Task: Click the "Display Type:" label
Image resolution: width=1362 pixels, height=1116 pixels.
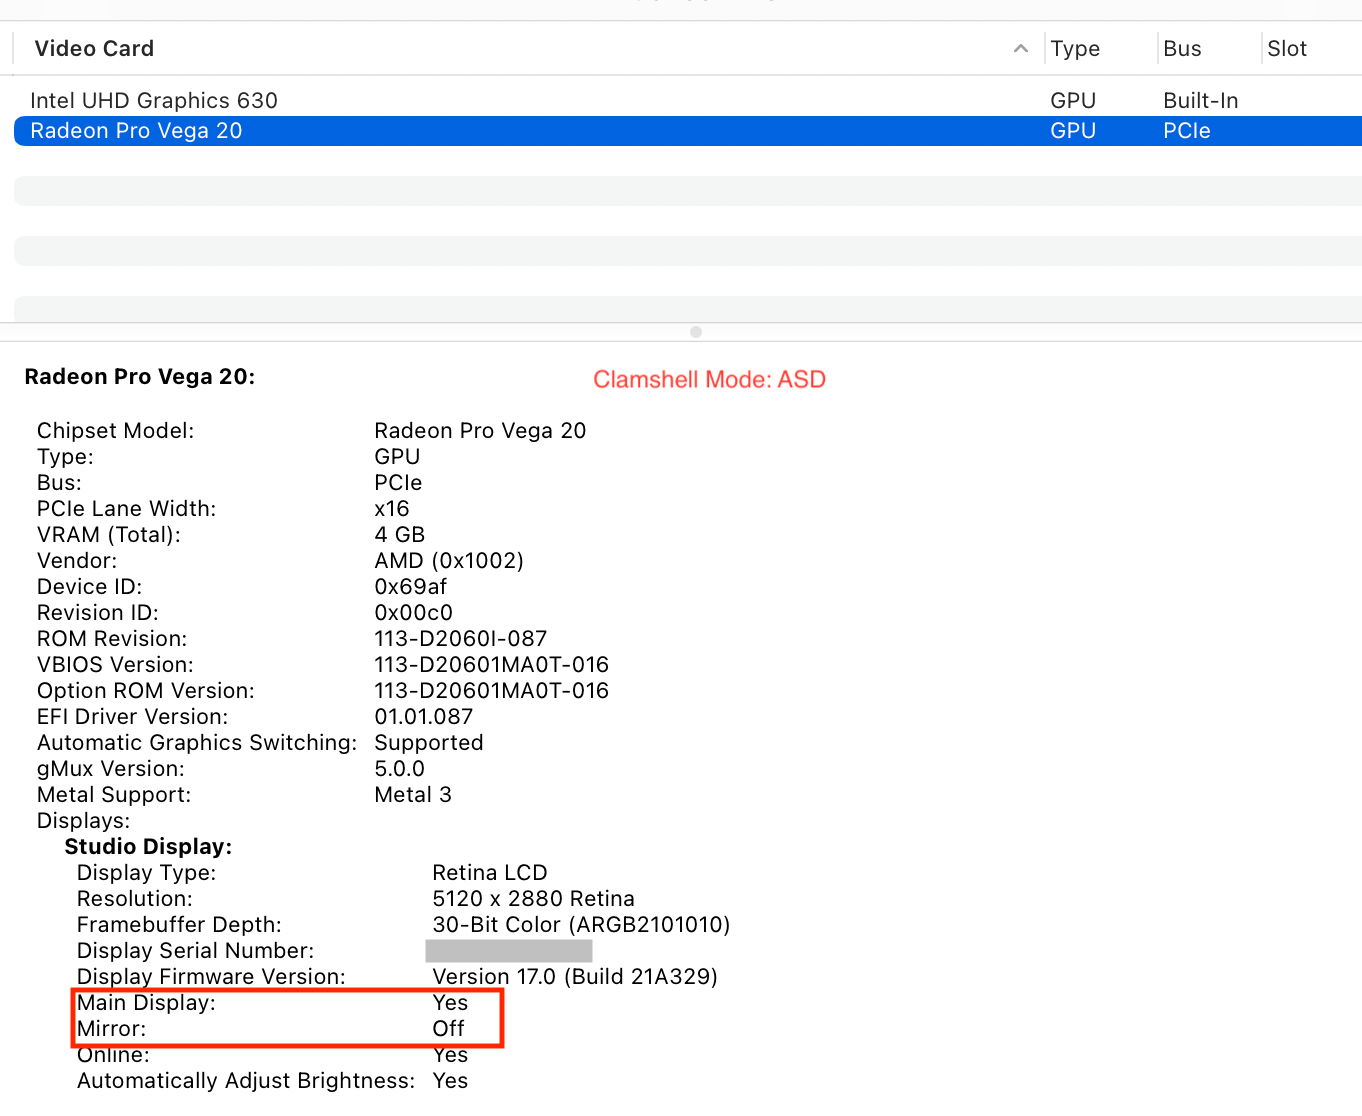Action: coord(146,873)
